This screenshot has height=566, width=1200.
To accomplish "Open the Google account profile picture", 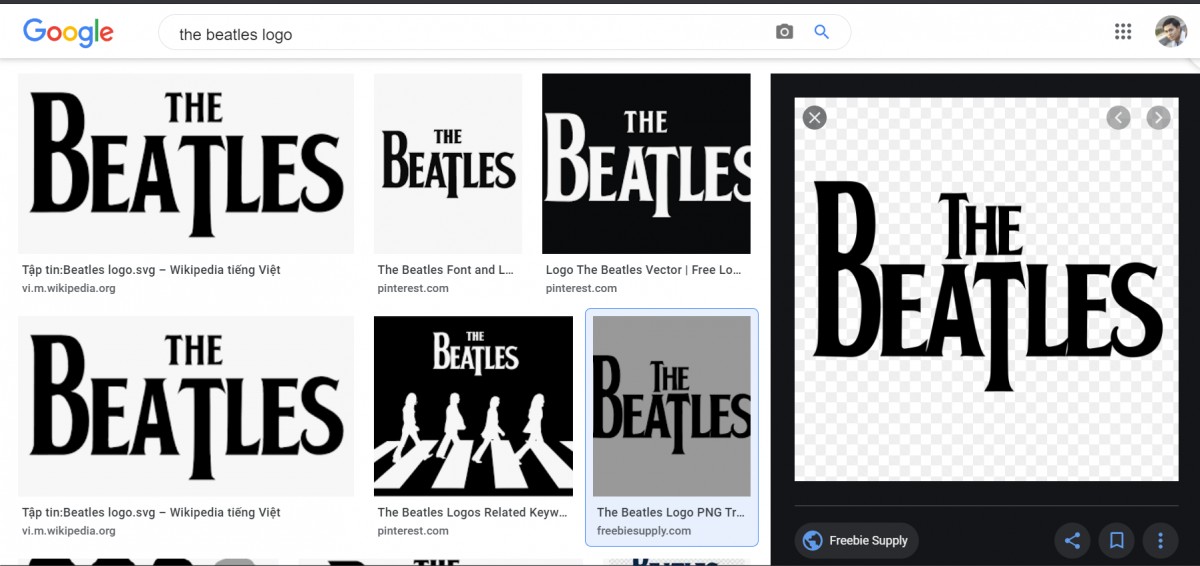I will tap(1170, 31).
